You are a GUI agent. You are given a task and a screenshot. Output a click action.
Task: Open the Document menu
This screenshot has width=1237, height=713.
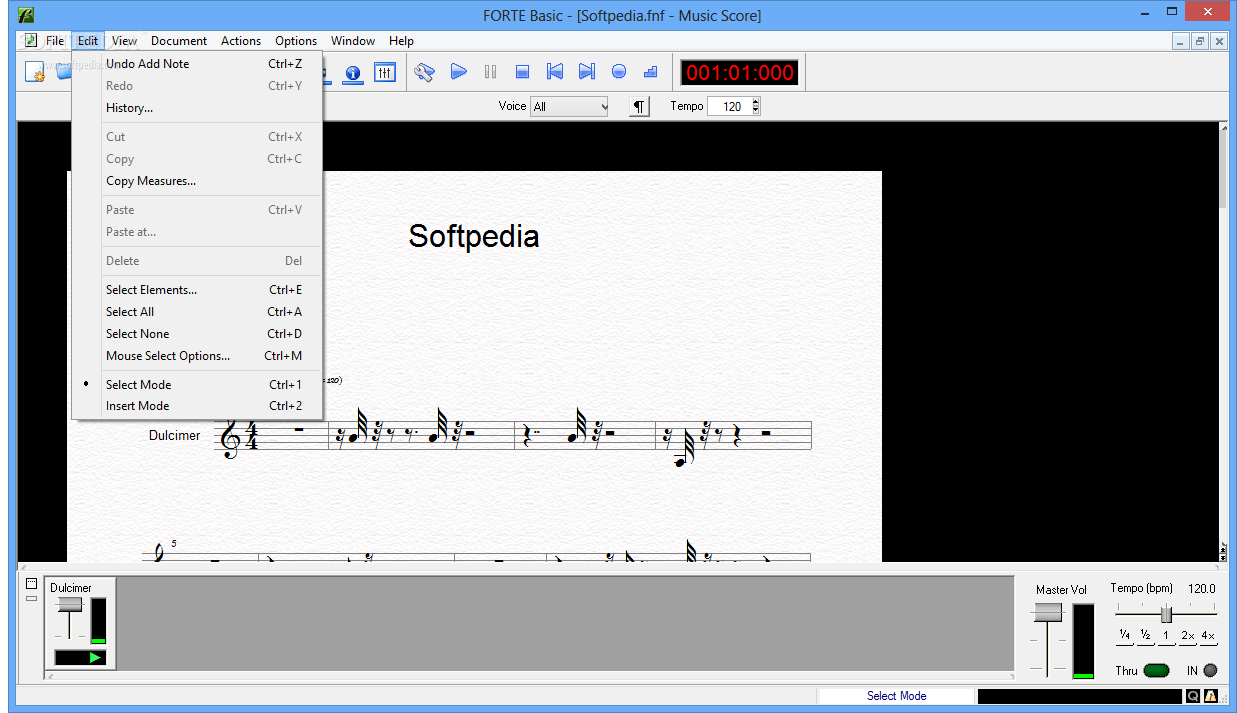tap(179, 41)
